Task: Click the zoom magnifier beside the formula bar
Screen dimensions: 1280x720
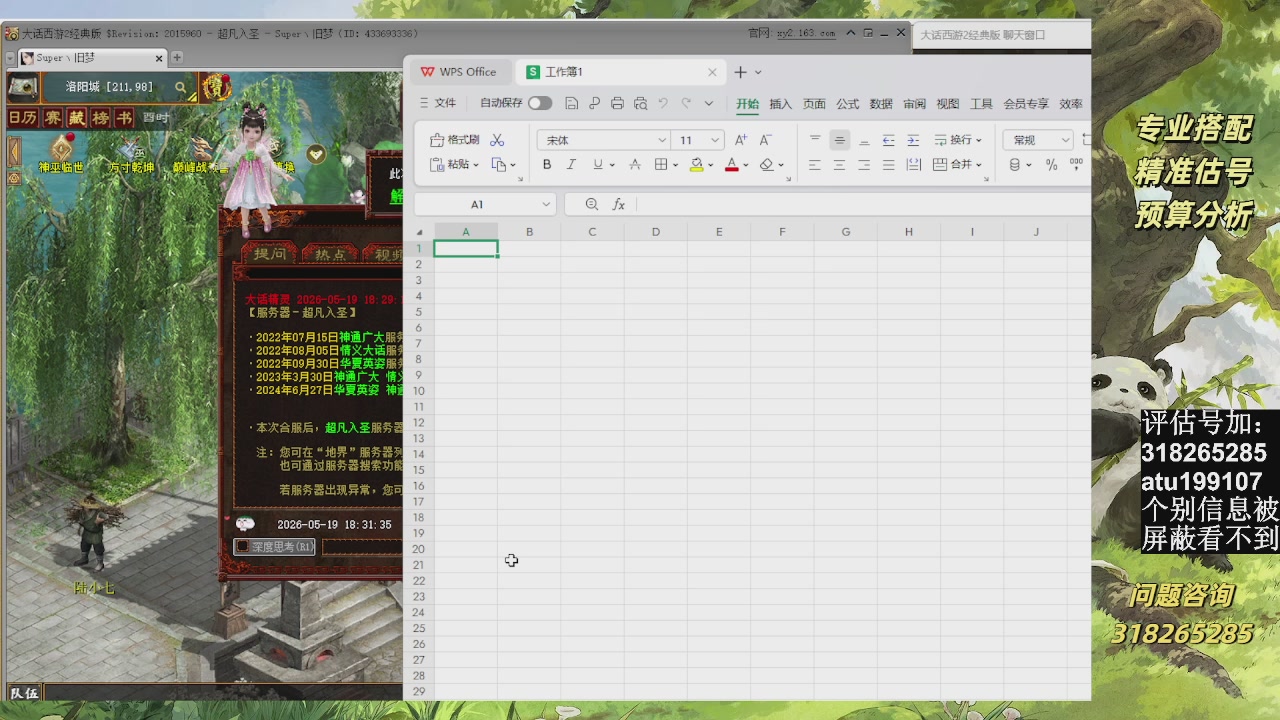Action: pyautogui.click(x=592, y=204)
